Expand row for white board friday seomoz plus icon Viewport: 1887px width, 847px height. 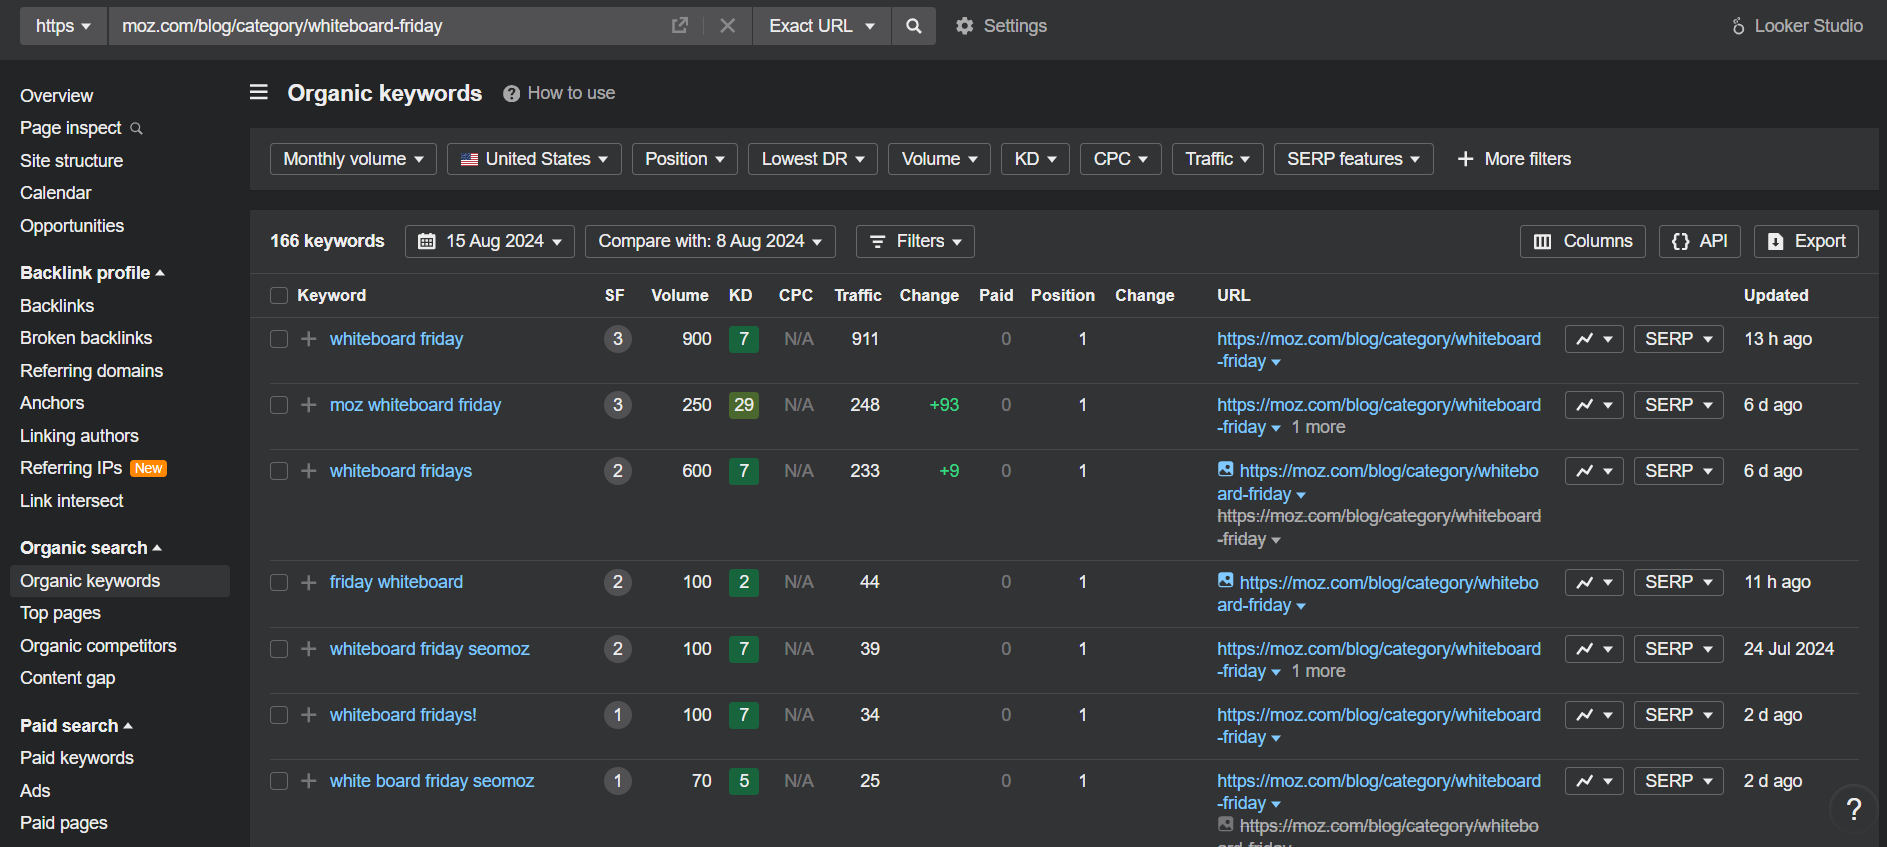coord(309,781)
